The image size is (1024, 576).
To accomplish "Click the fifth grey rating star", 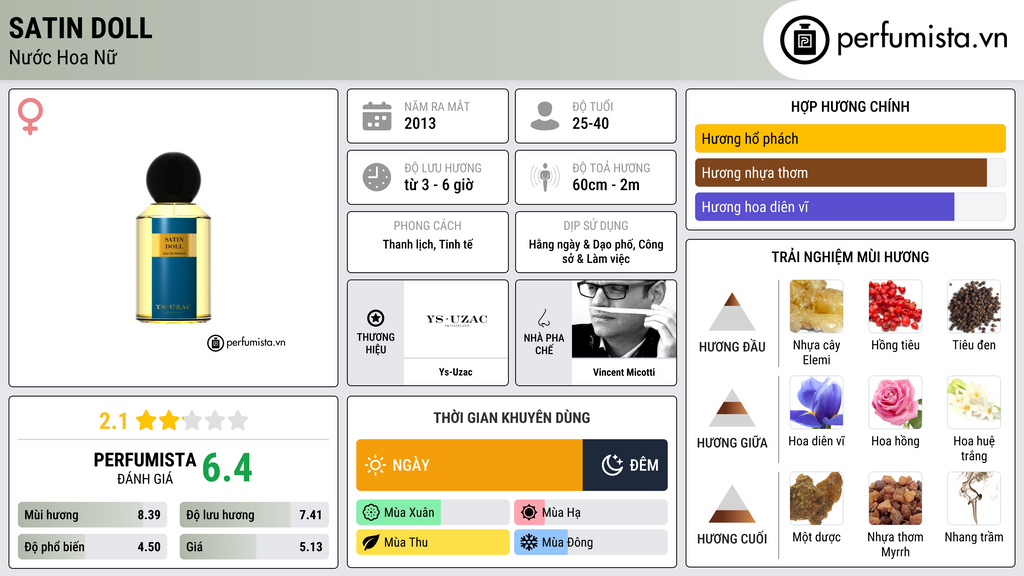I will [238, 420].
